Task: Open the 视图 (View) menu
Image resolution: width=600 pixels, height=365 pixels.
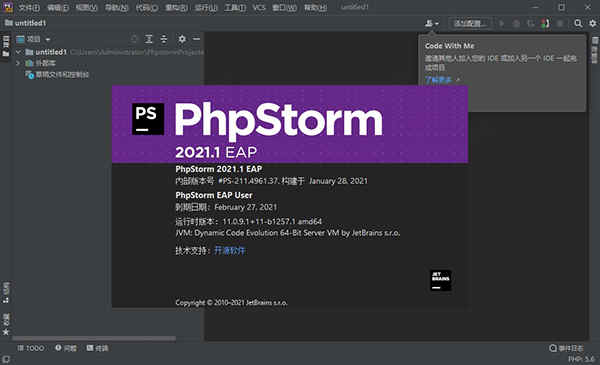Action: [x=86, y=8]
